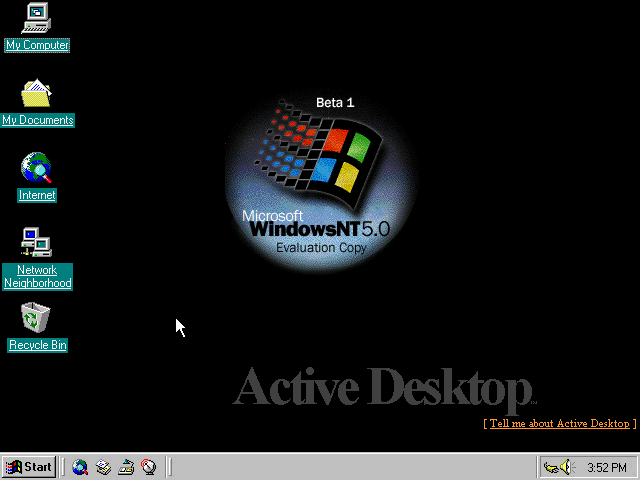Grab the Quick Launch toolbar handle

62,467
